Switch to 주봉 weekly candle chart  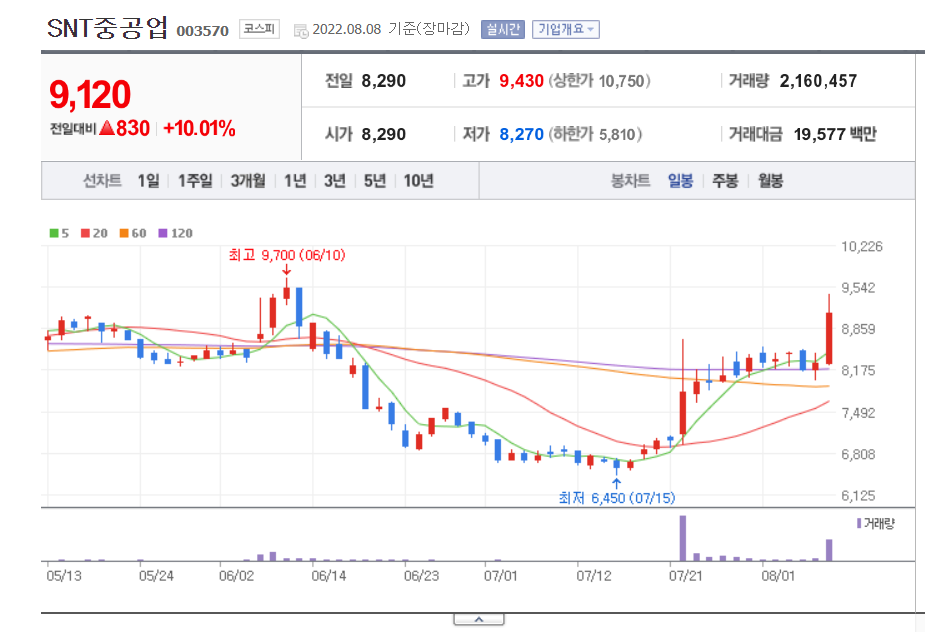point(725,181)
